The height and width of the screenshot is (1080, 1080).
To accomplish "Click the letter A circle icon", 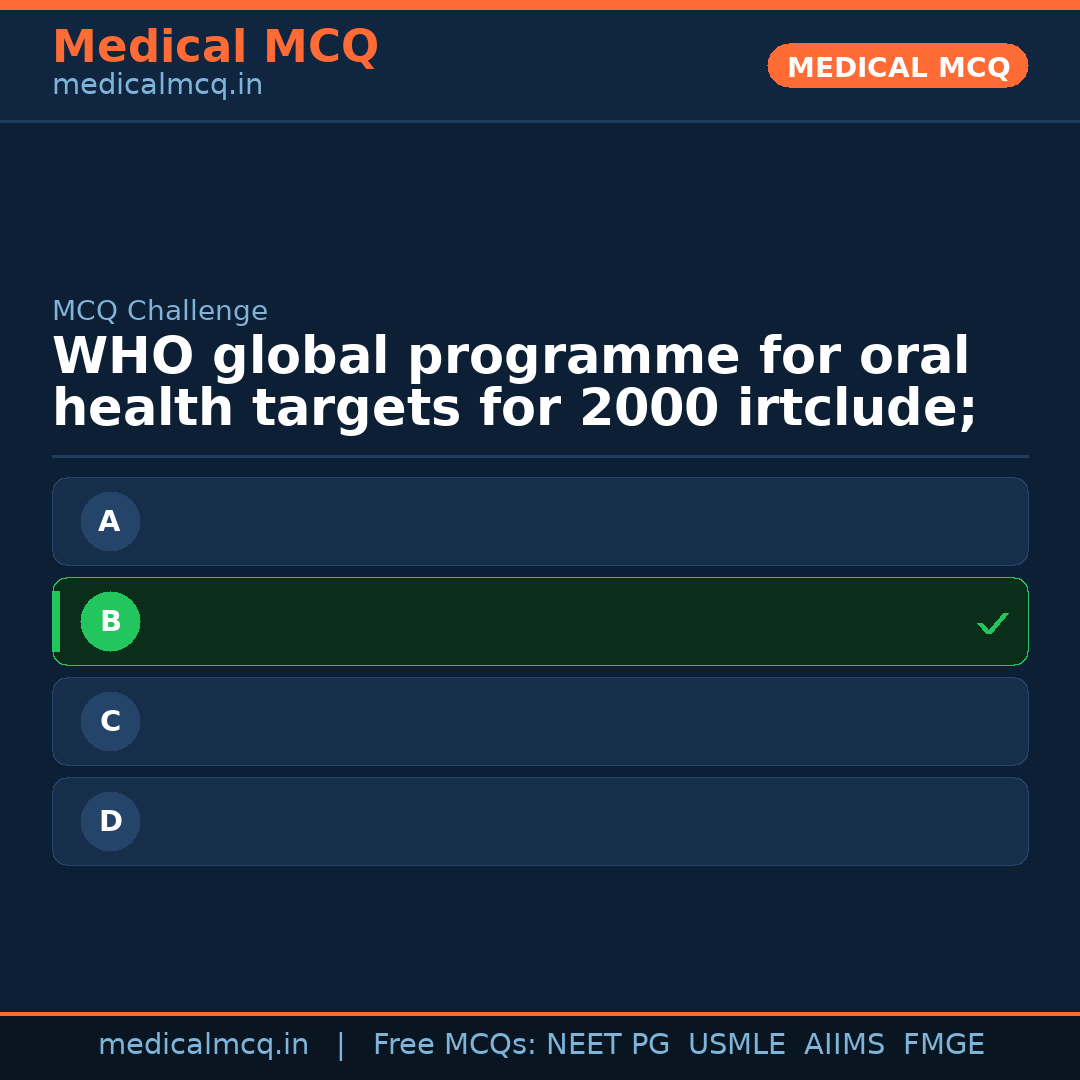I will pyautogui.click(x=110, y=521).
